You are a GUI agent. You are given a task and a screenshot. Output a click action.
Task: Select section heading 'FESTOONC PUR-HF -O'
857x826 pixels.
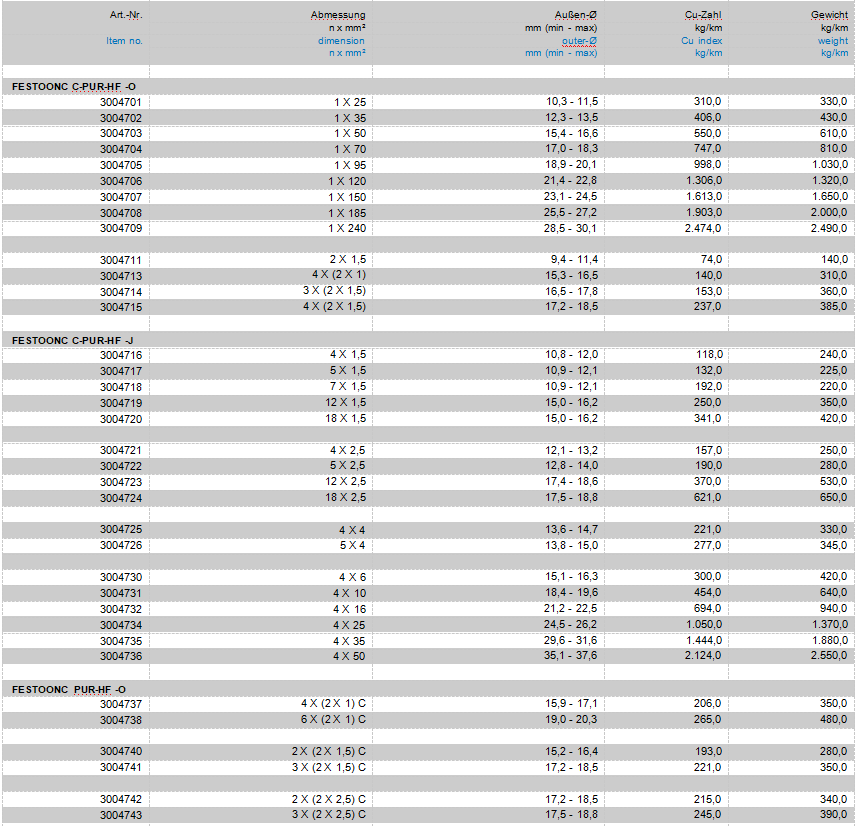point(69,689)
